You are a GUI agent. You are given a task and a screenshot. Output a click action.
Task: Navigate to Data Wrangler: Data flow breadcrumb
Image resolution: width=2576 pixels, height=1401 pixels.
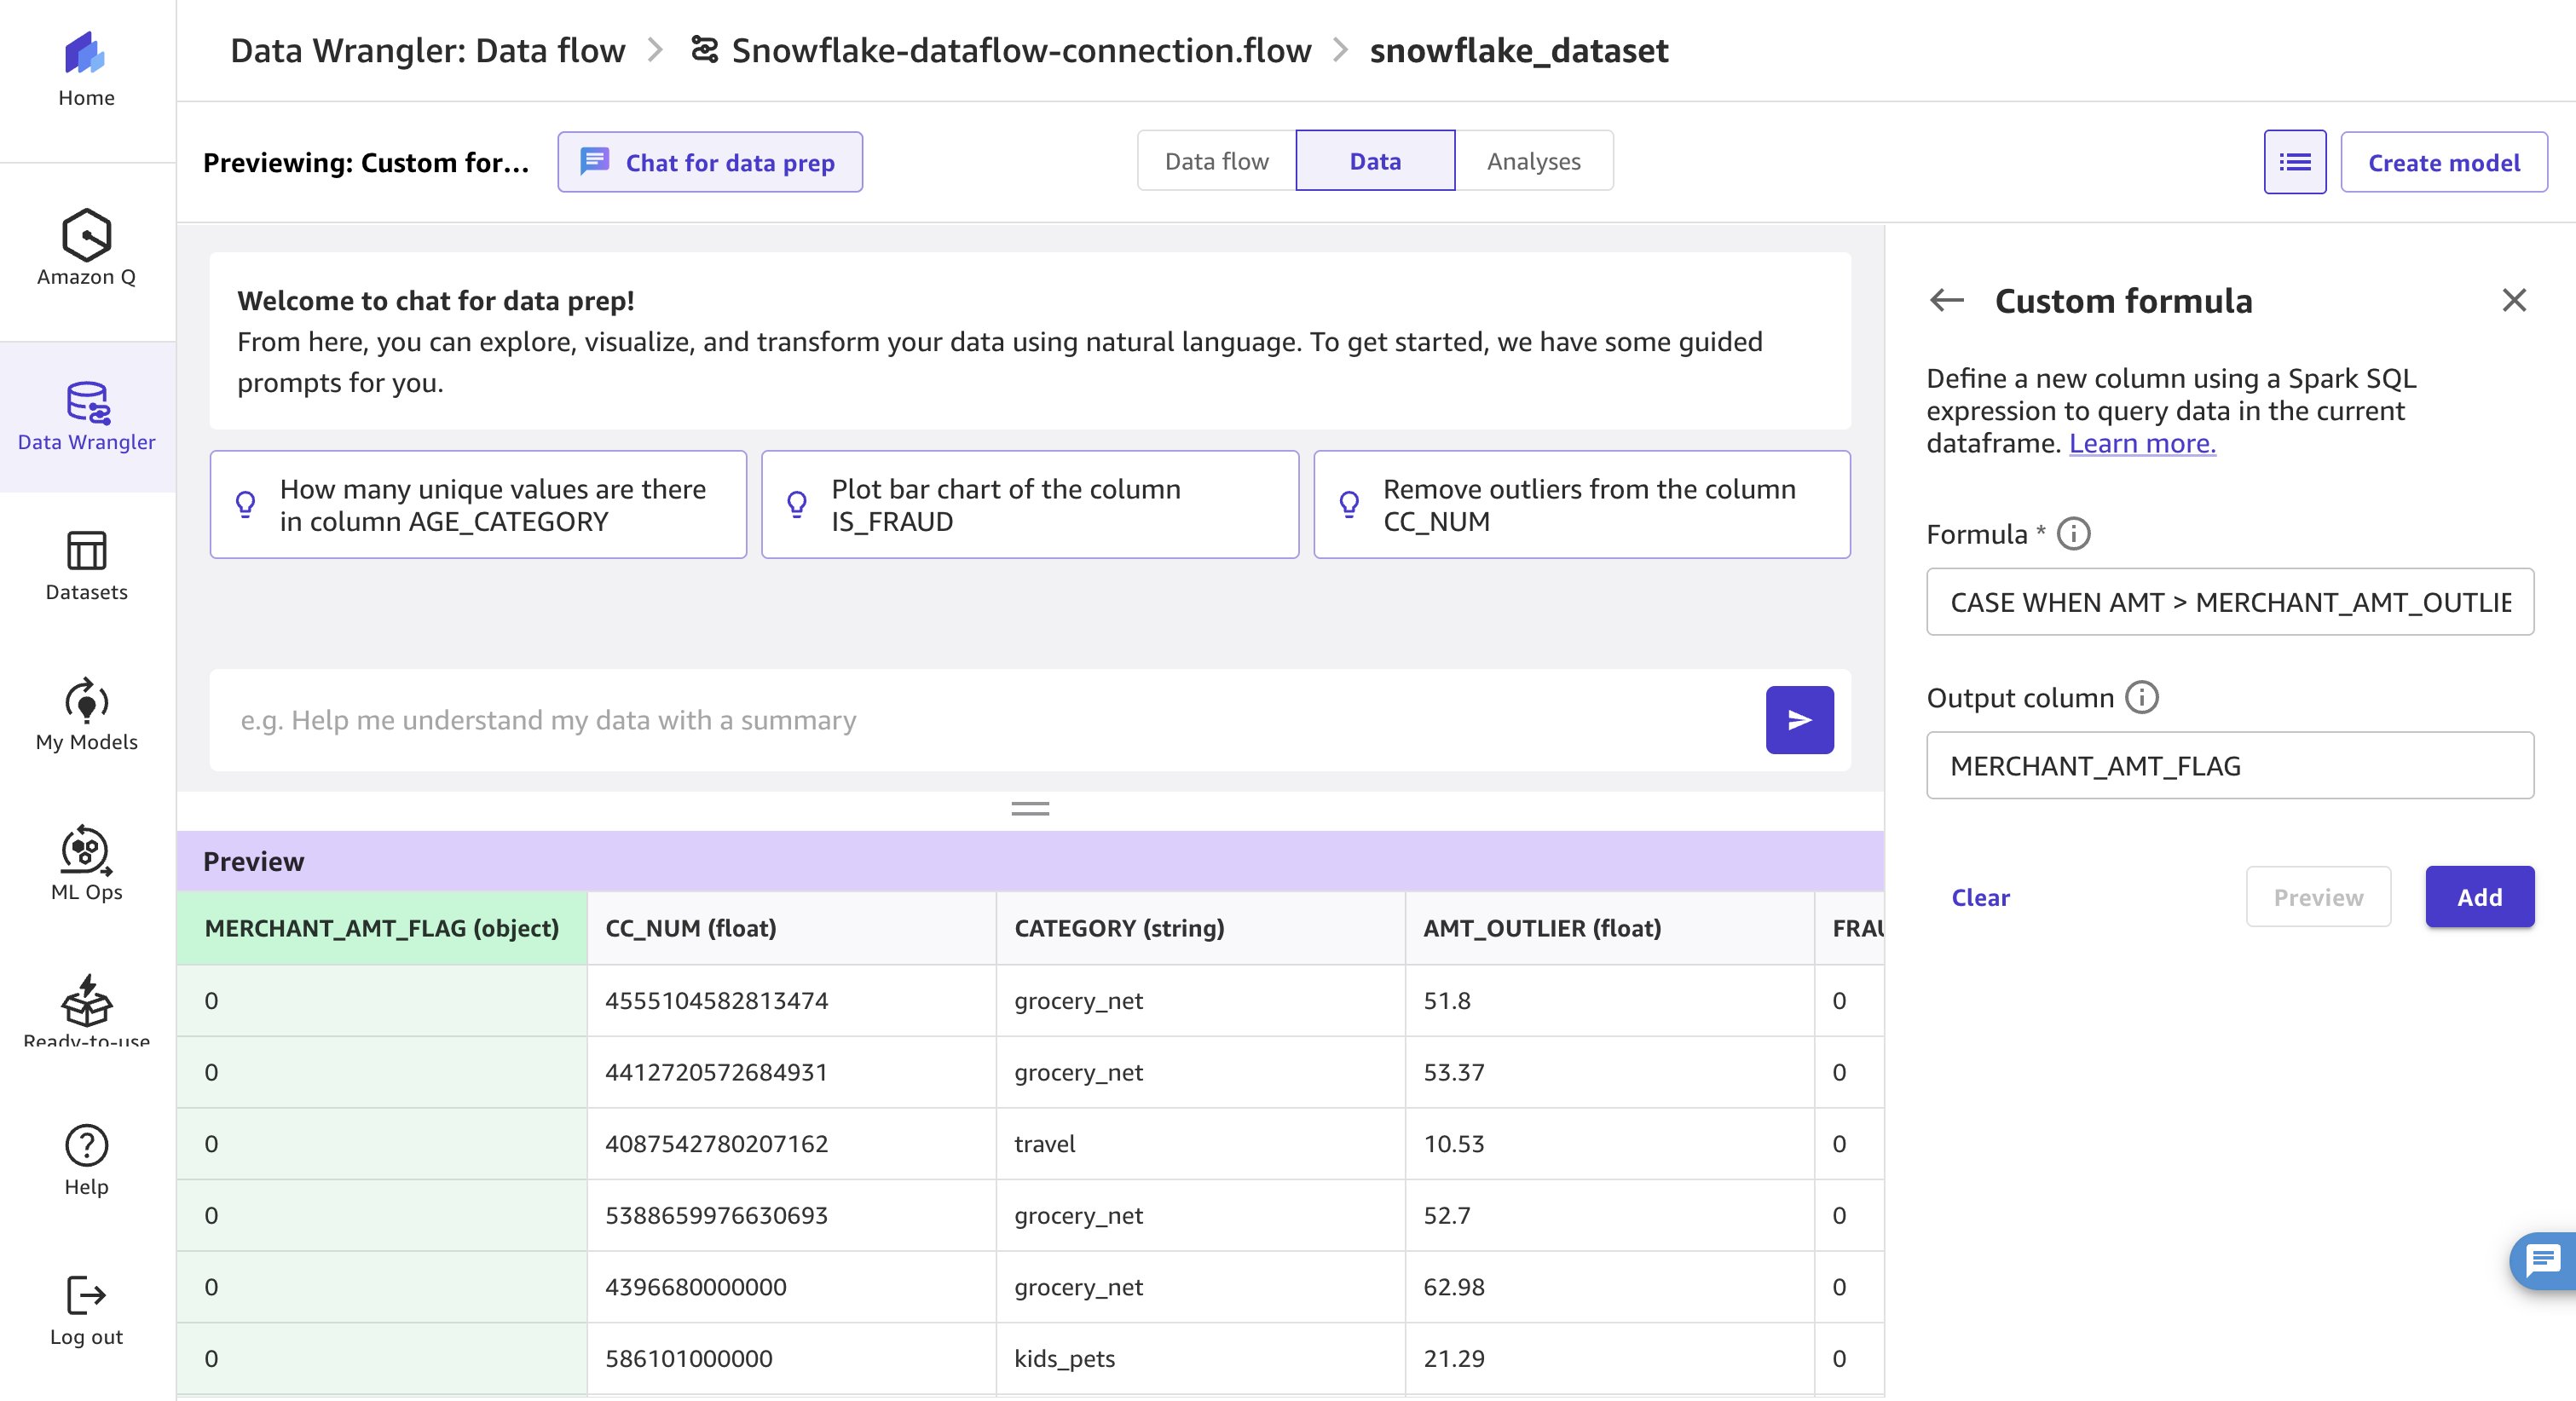[x=428, y=50]
